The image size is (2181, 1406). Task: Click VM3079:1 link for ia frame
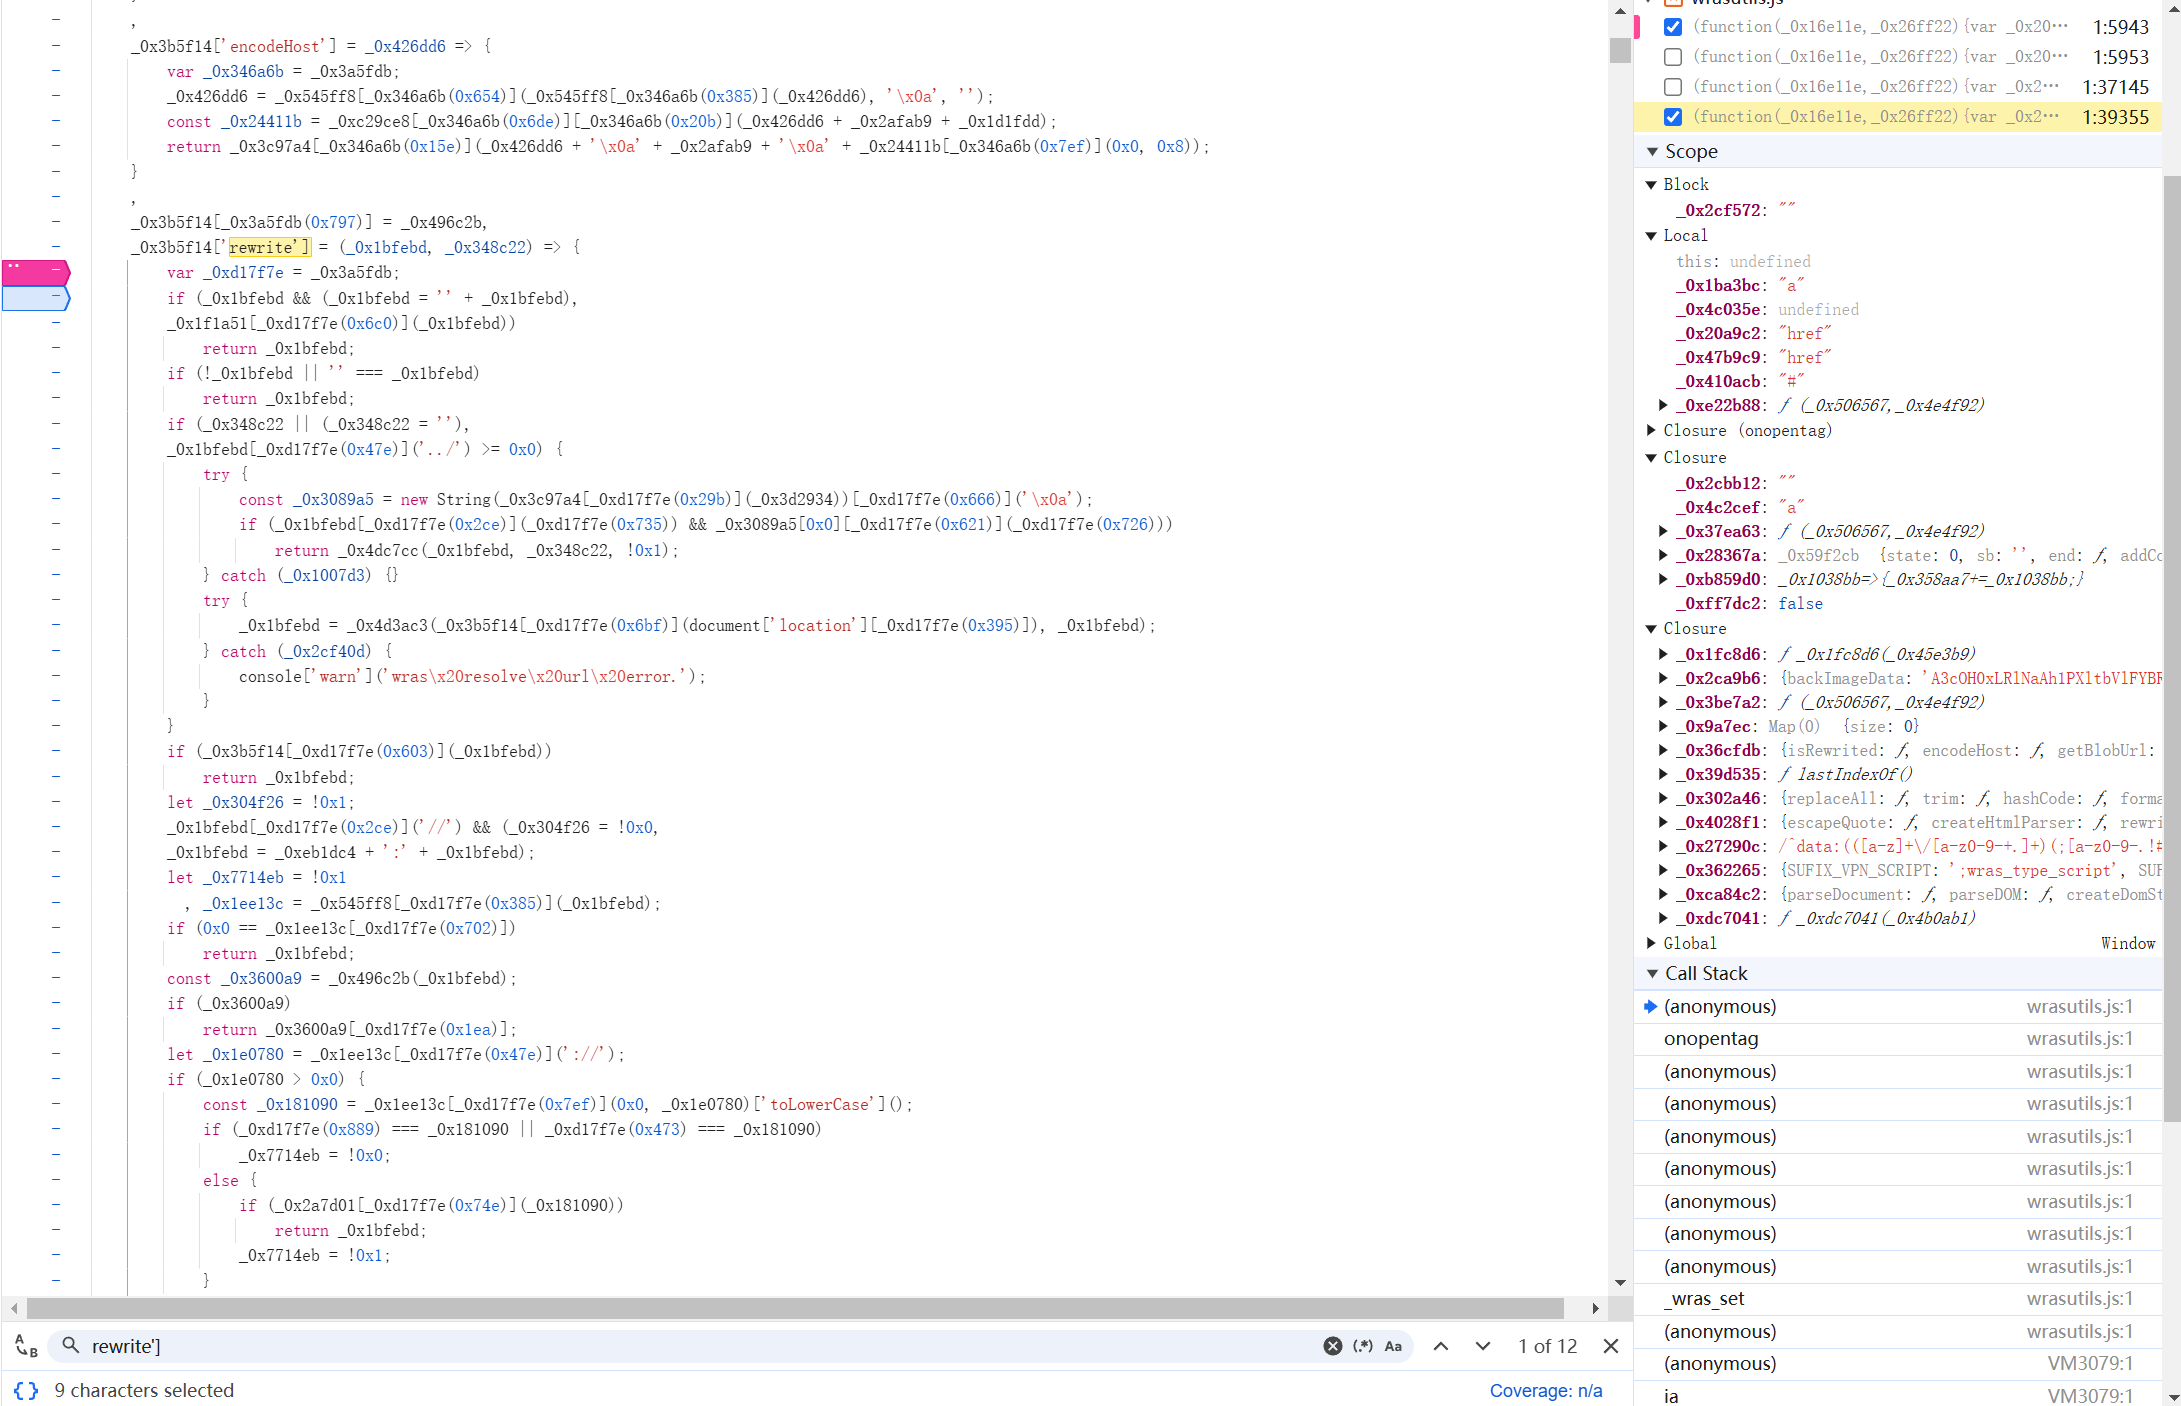pyautogui.click(x=2090, y=1396)
